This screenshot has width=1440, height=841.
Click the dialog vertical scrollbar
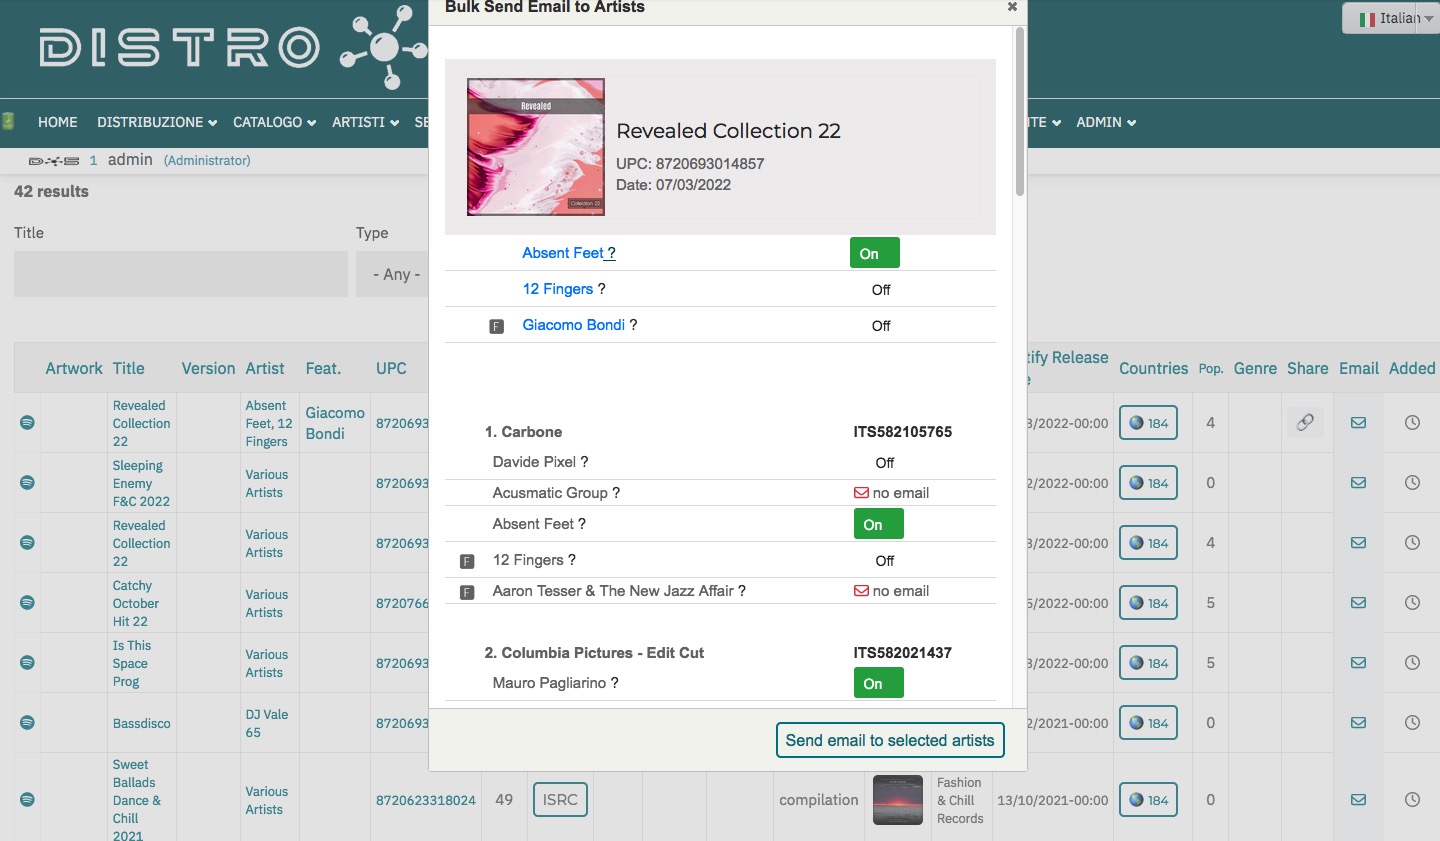1020,112
